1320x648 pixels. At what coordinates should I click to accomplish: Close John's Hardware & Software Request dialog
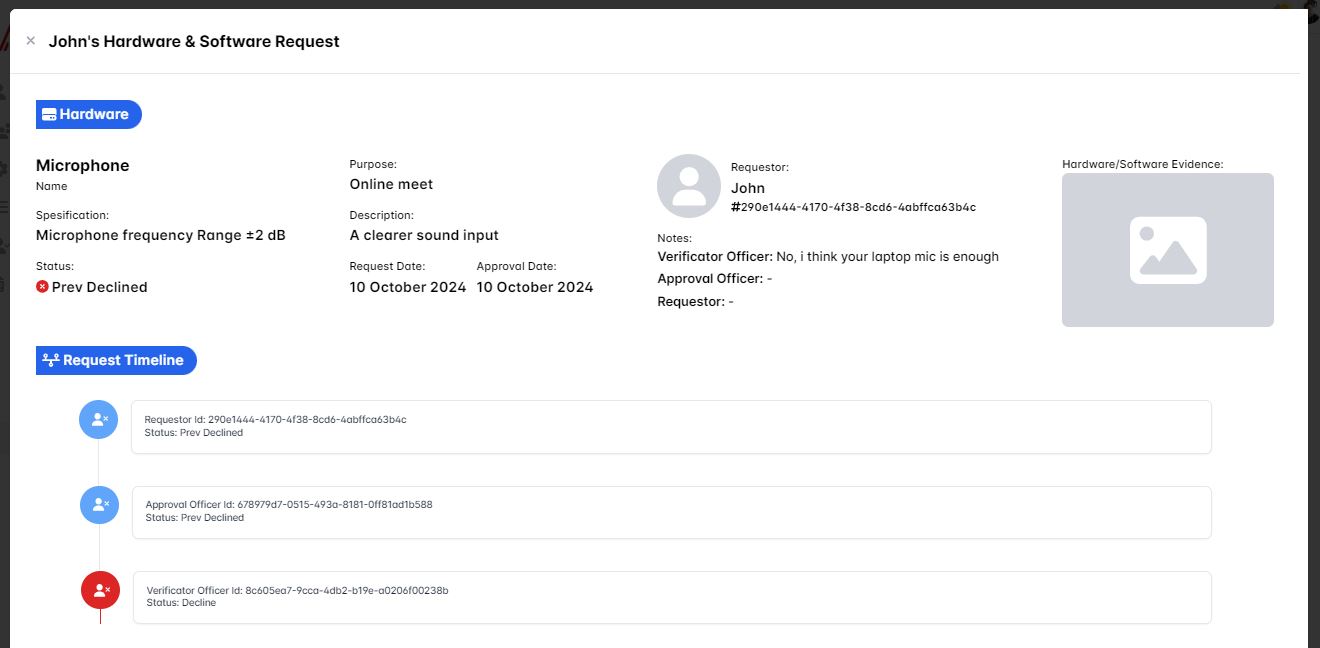click(30, 41)
